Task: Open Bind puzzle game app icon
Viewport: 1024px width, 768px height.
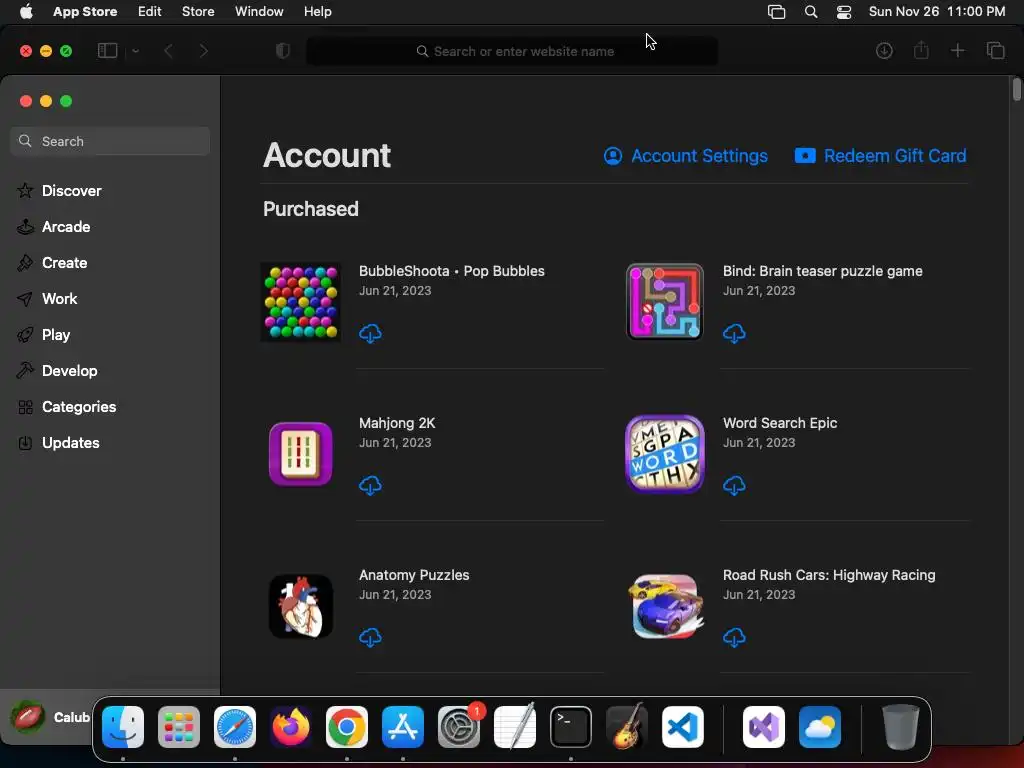Action: [665, 302]
